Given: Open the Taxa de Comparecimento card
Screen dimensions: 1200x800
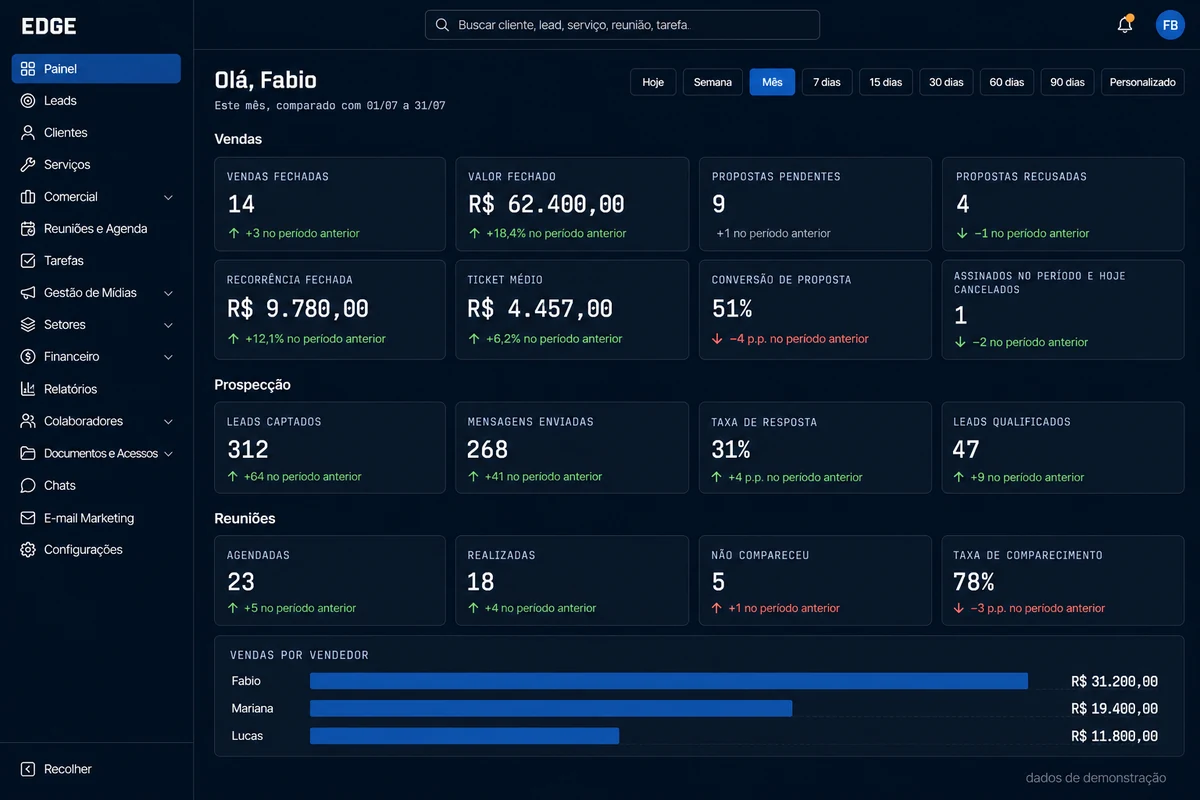Looking at the screenshot, I should click(1063, 581).
